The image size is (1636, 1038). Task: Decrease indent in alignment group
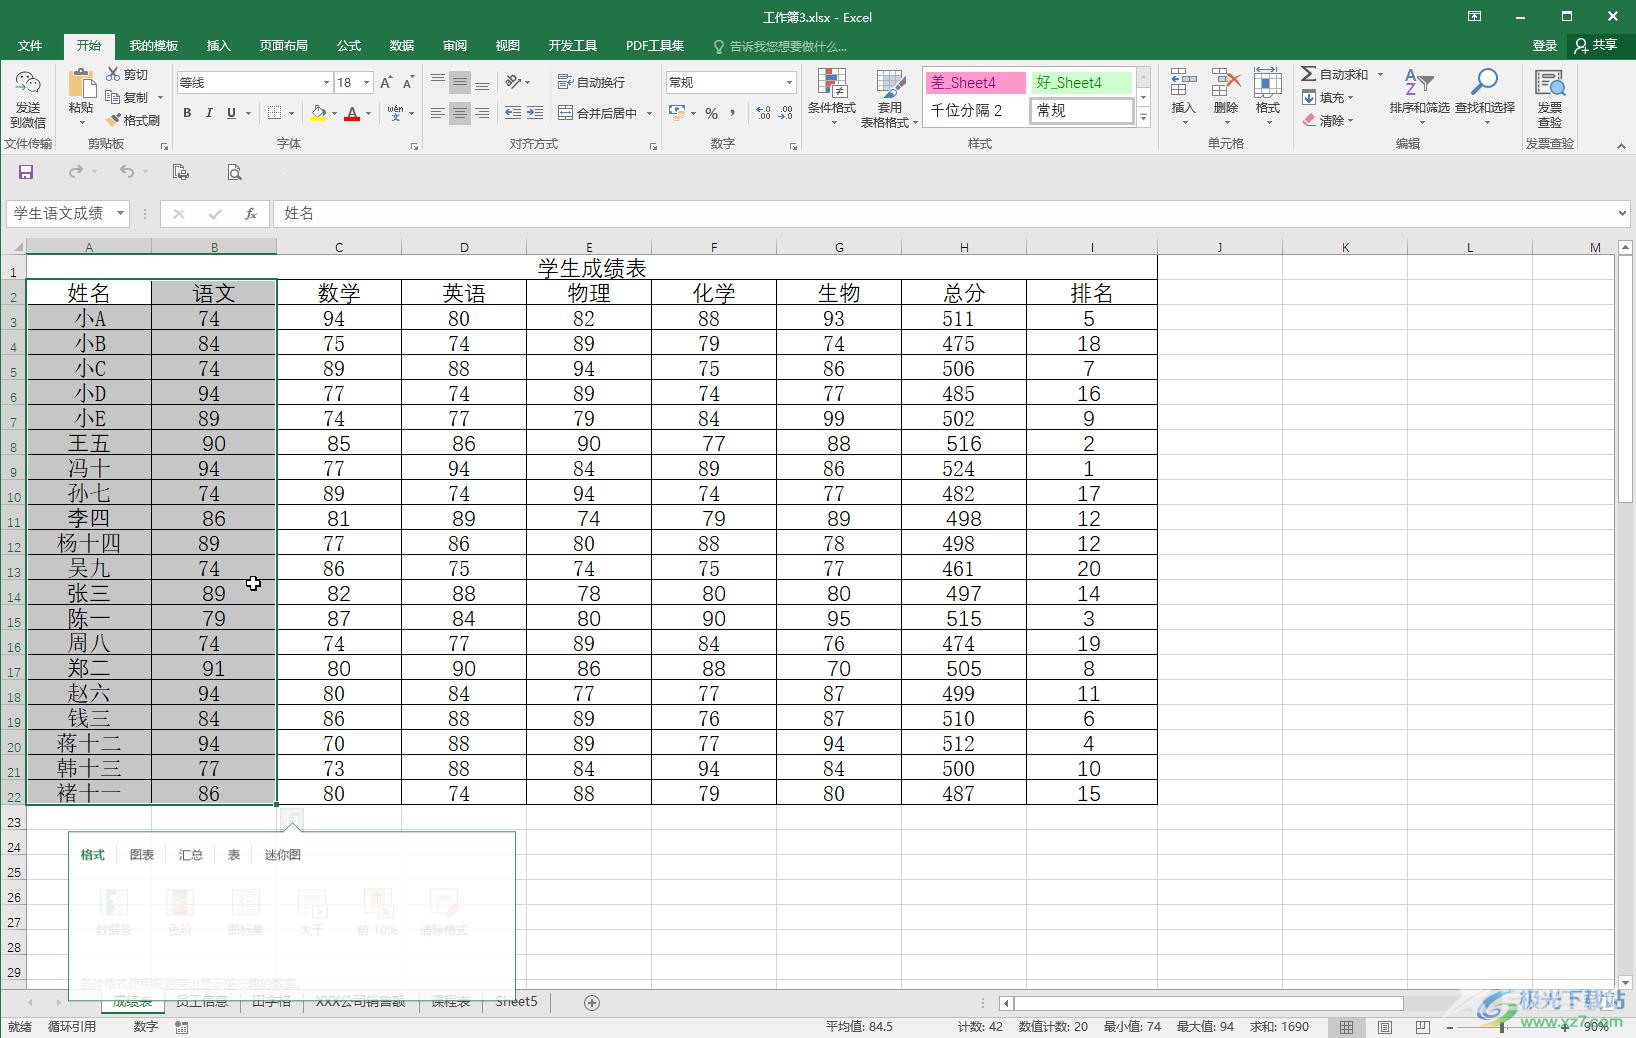pyautogui.click(x=513, y=113)
